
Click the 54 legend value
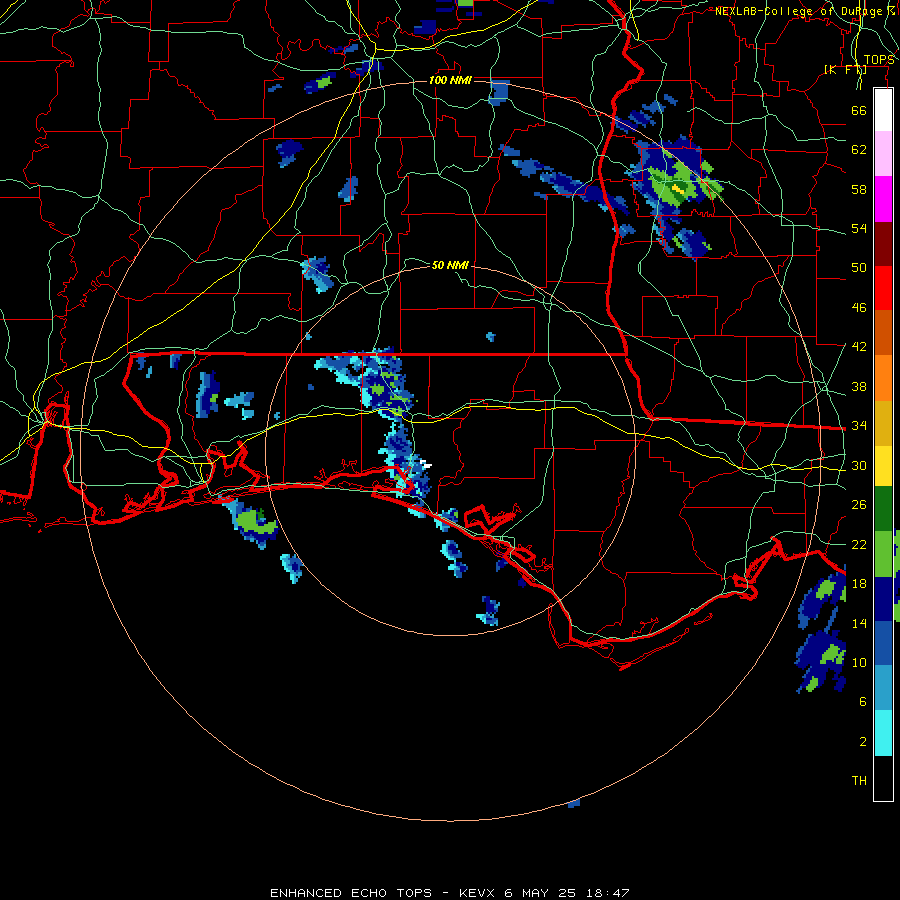(x=859, y=228)
